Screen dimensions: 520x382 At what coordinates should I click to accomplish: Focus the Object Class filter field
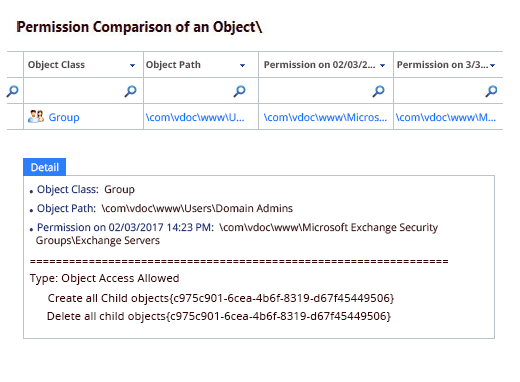pyautogui.click(x=83, y=91)
